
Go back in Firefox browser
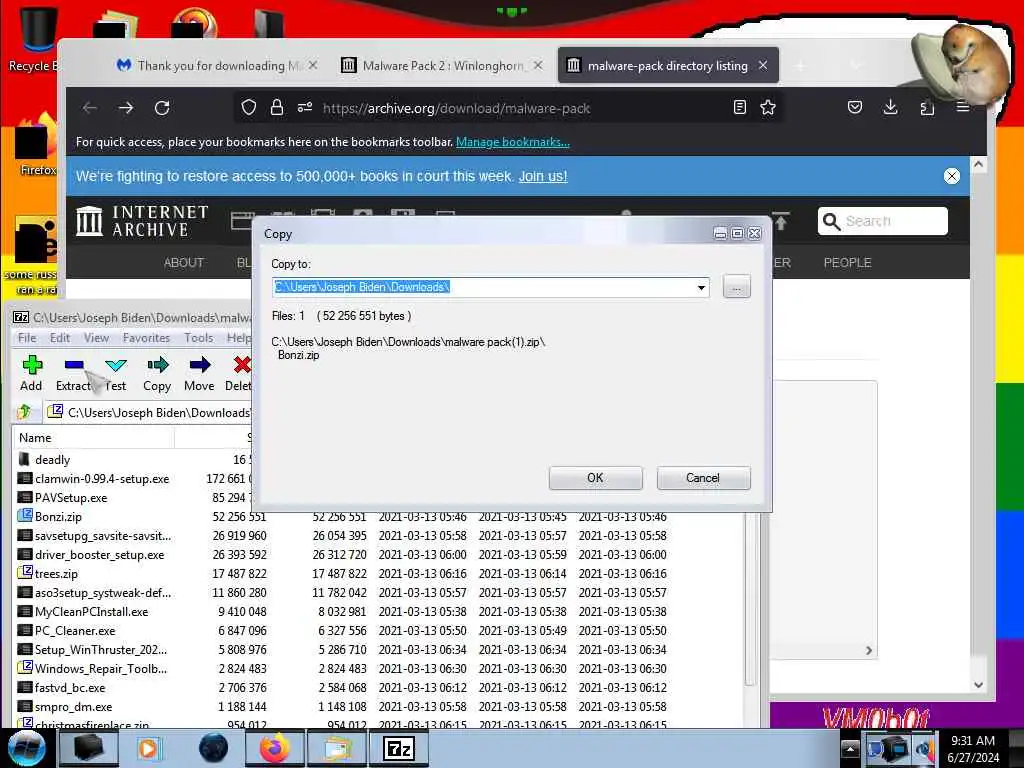(90, 108)
